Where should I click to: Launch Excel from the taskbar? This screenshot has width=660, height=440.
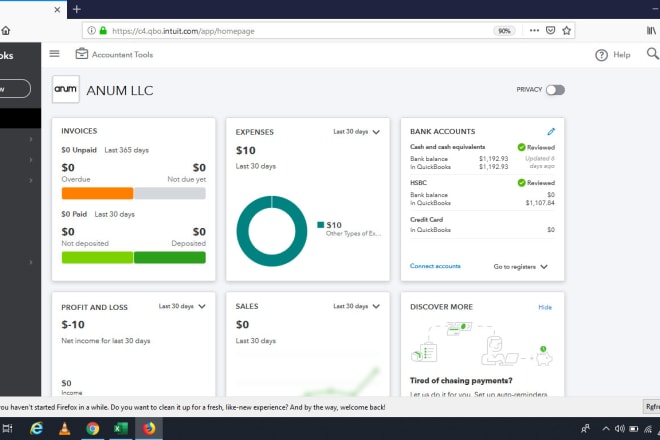click(121, 428)
